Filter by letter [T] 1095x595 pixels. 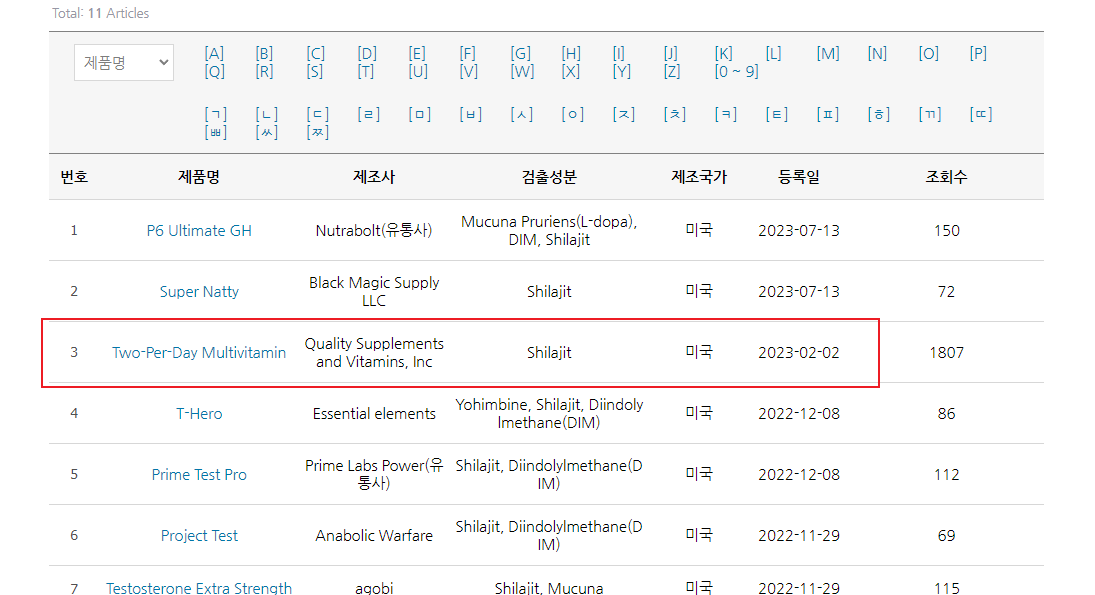365,71
